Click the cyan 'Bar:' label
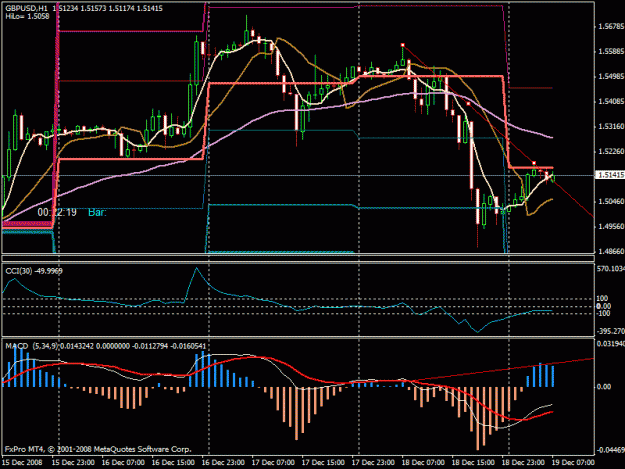Viewport: 625px width, 469px height. pyautogui.click(x=97, y=212)
